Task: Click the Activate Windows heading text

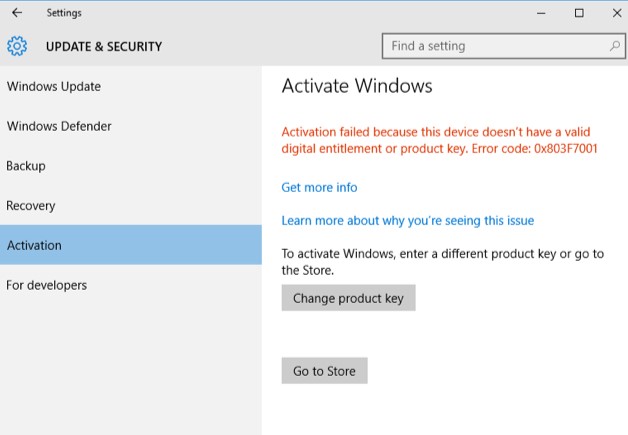Action: (x=357, y=86)
